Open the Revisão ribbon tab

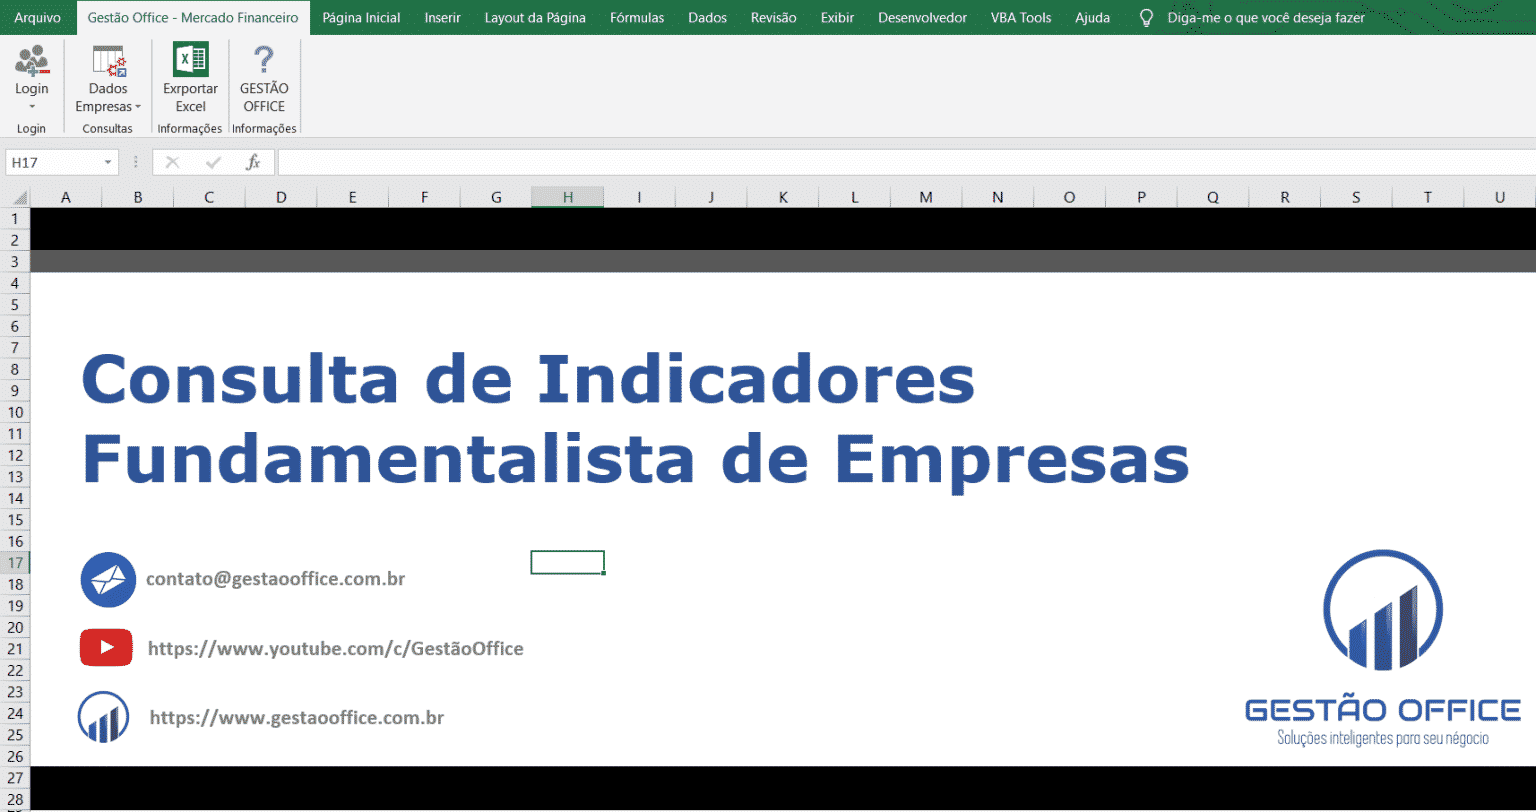pyautogui.click(x=773, y=18)
